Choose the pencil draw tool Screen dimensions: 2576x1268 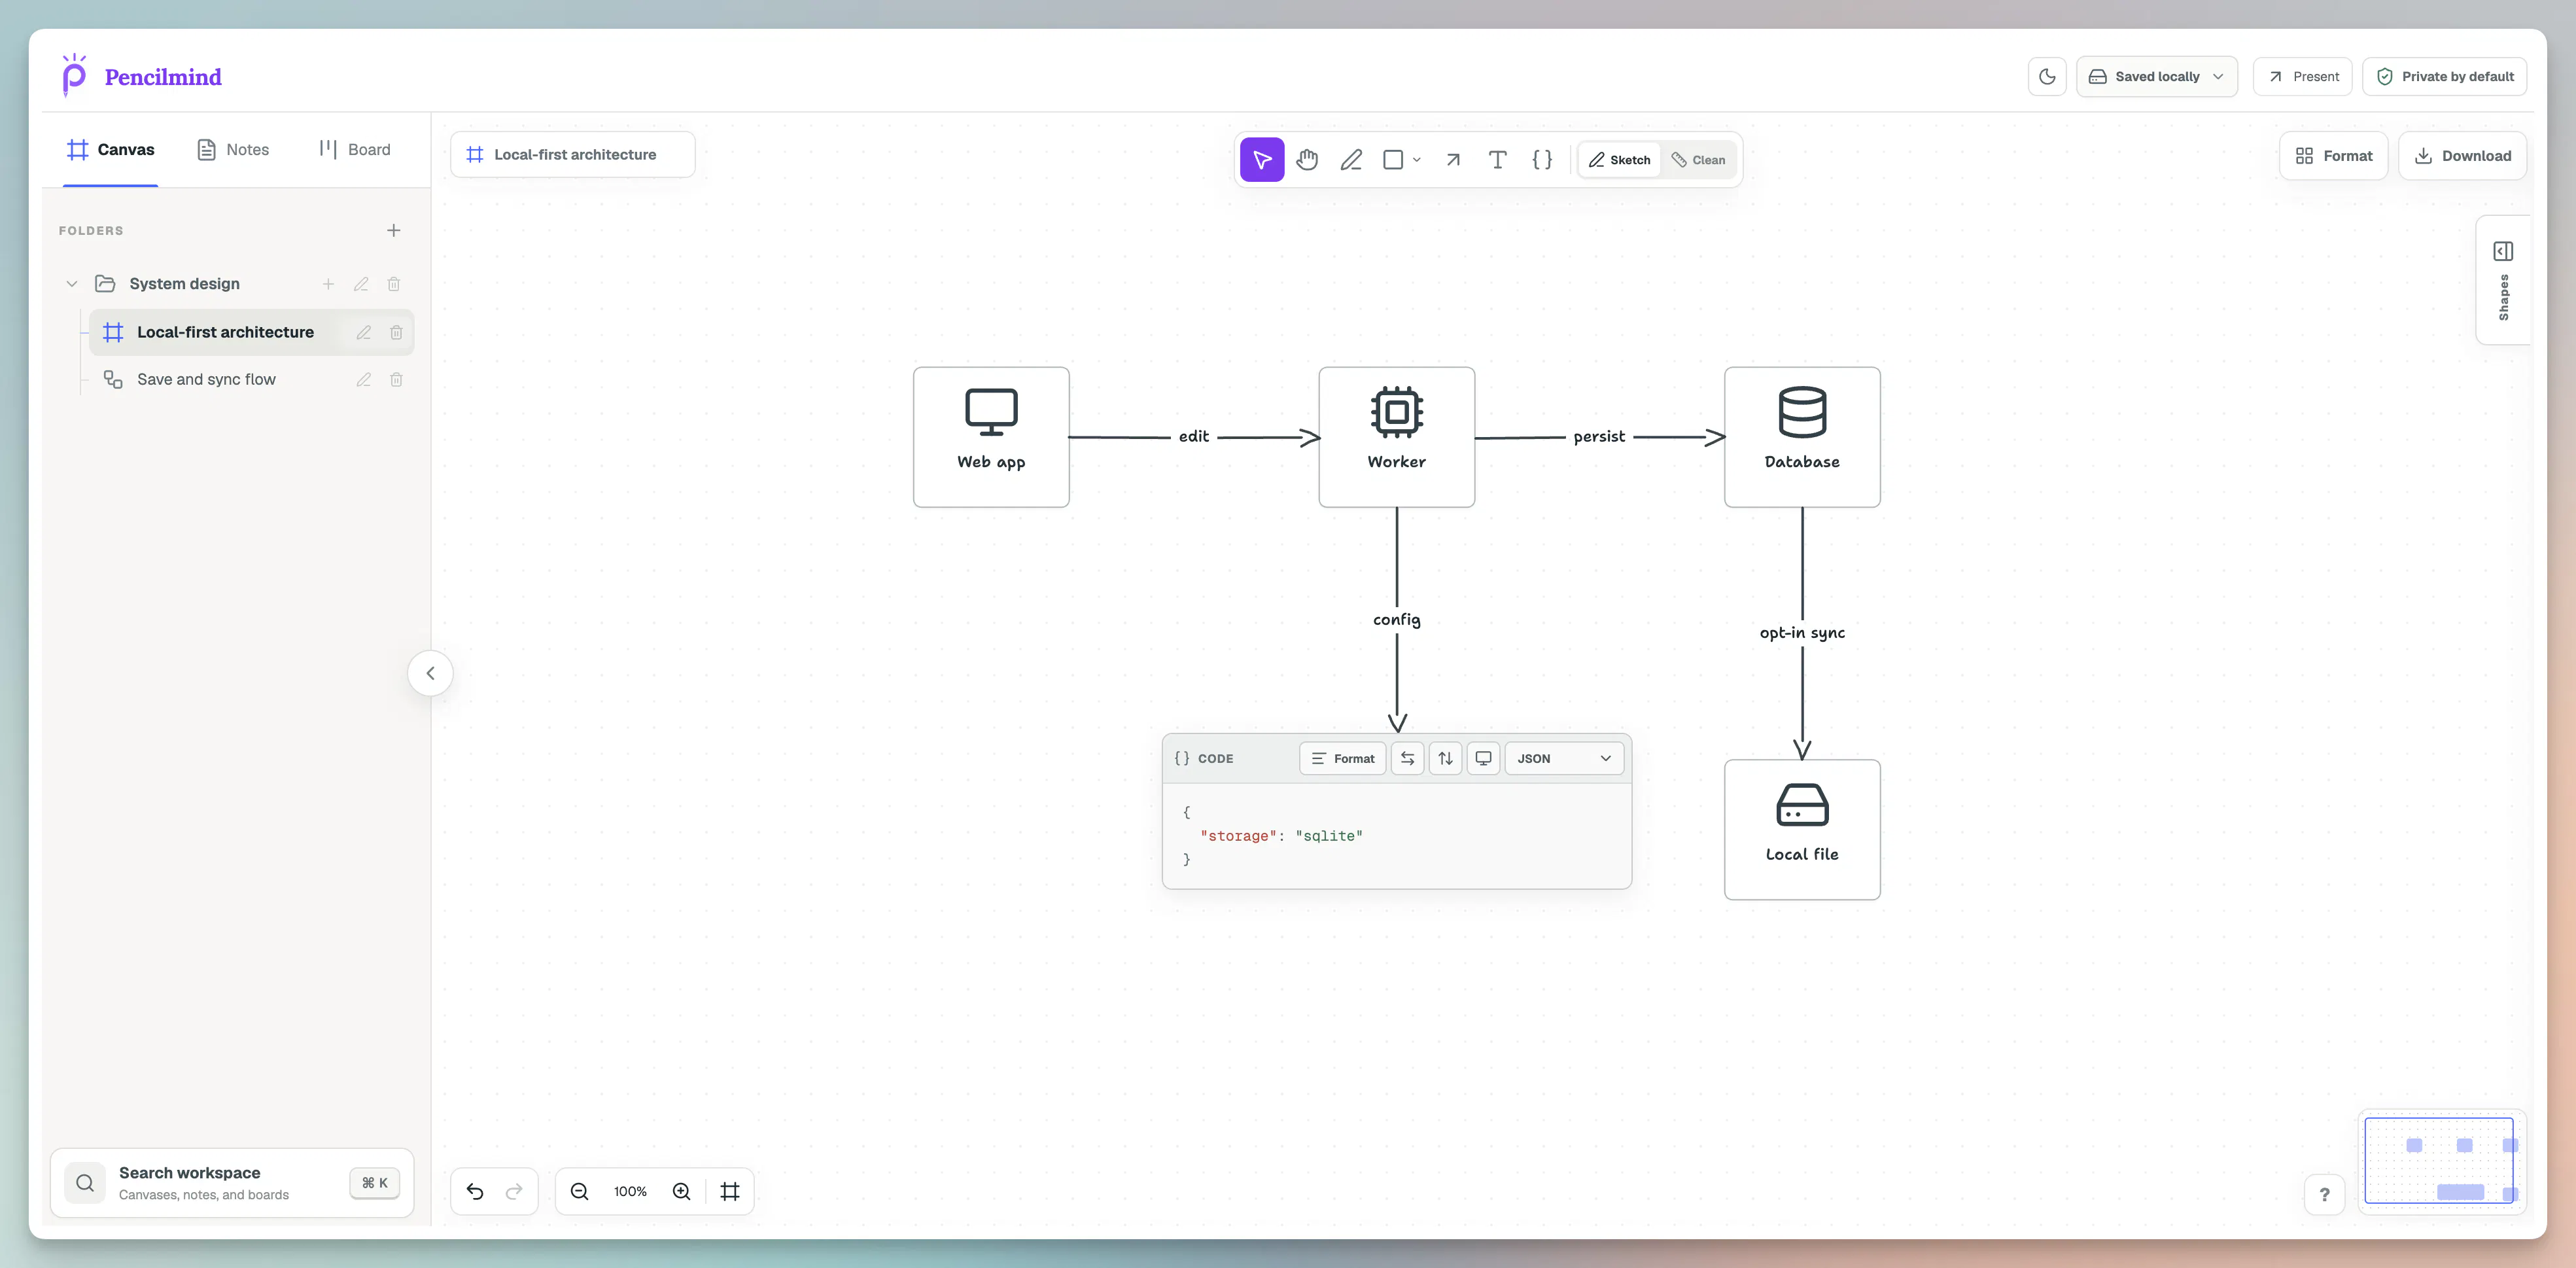1351,160
